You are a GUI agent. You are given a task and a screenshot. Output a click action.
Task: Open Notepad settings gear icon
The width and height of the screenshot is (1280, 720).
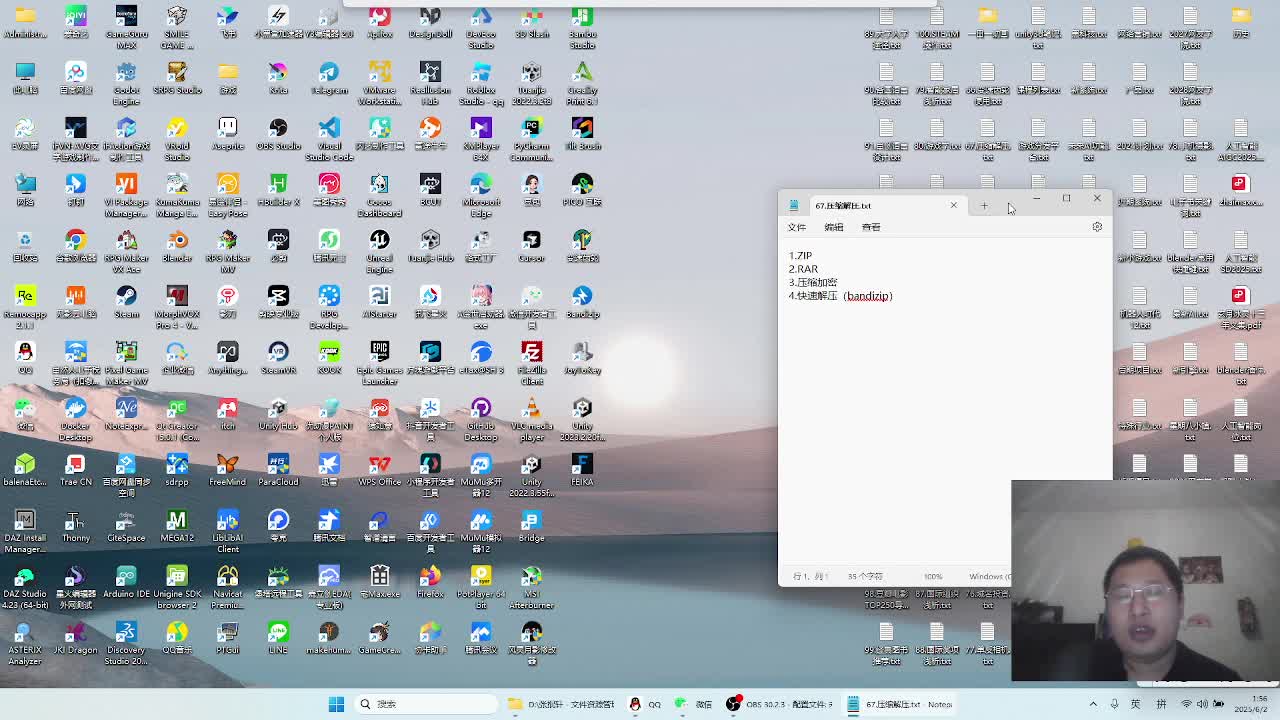[1097, 227]
